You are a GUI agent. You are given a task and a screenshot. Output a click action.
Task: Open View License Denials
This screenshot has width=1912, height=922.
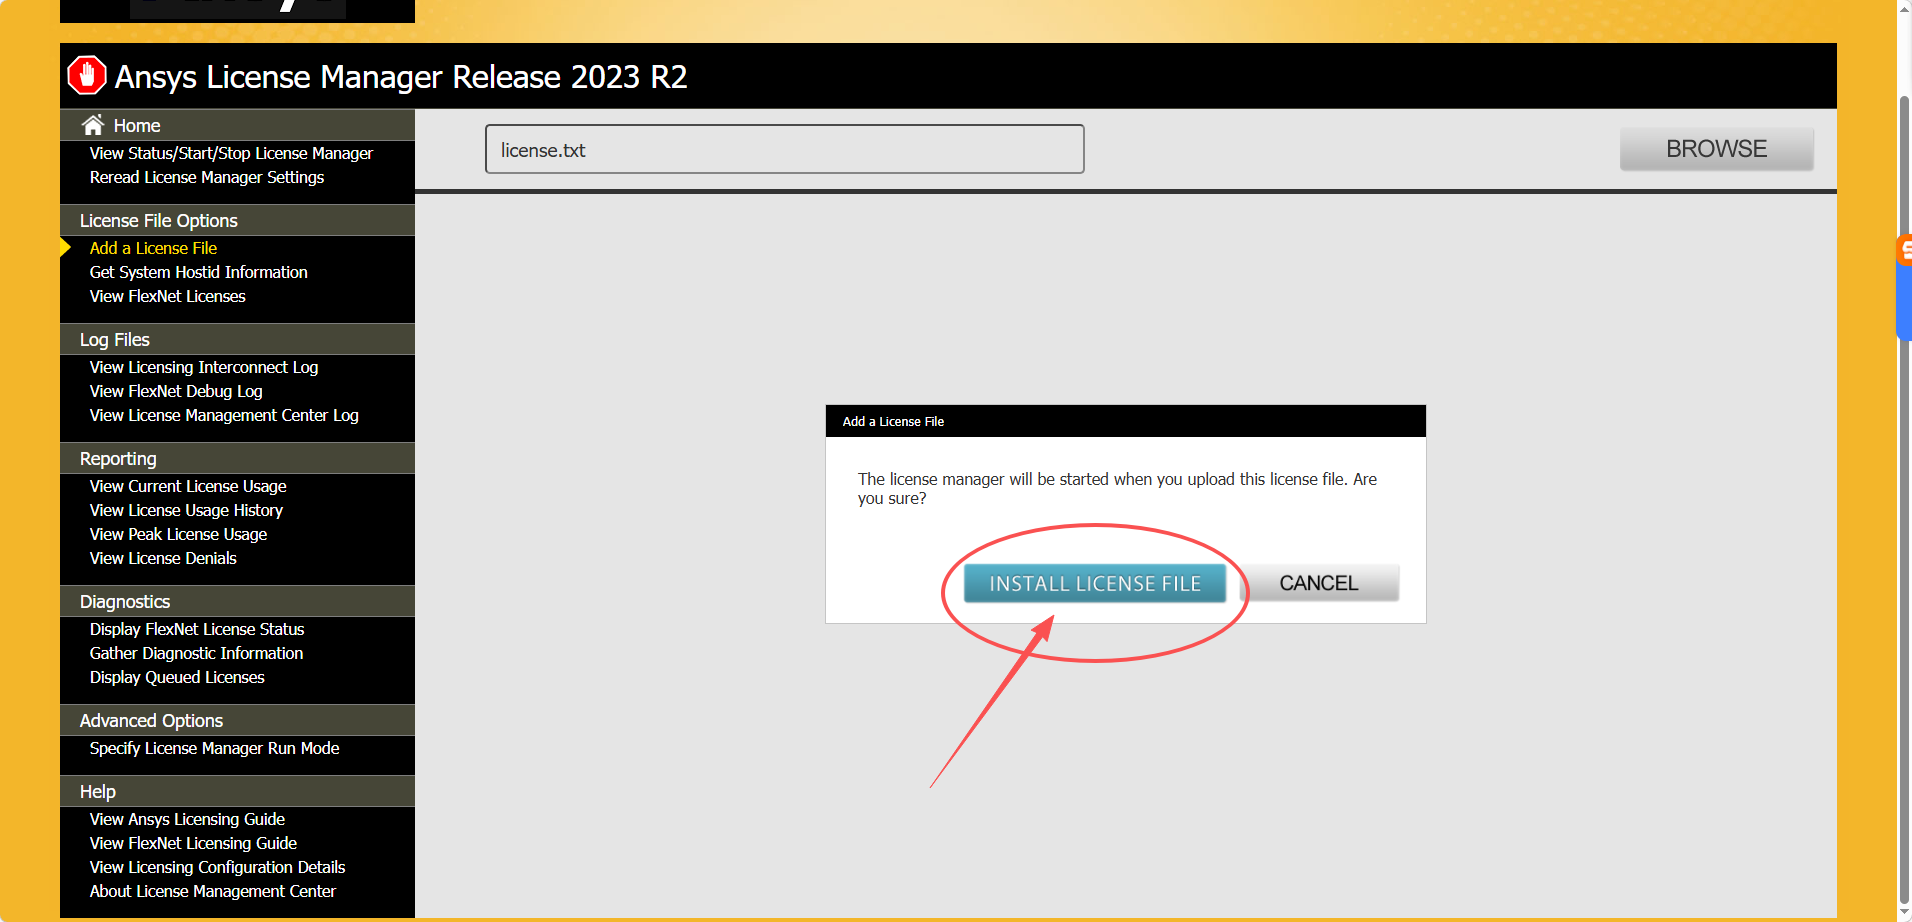[x=163, y=558]
